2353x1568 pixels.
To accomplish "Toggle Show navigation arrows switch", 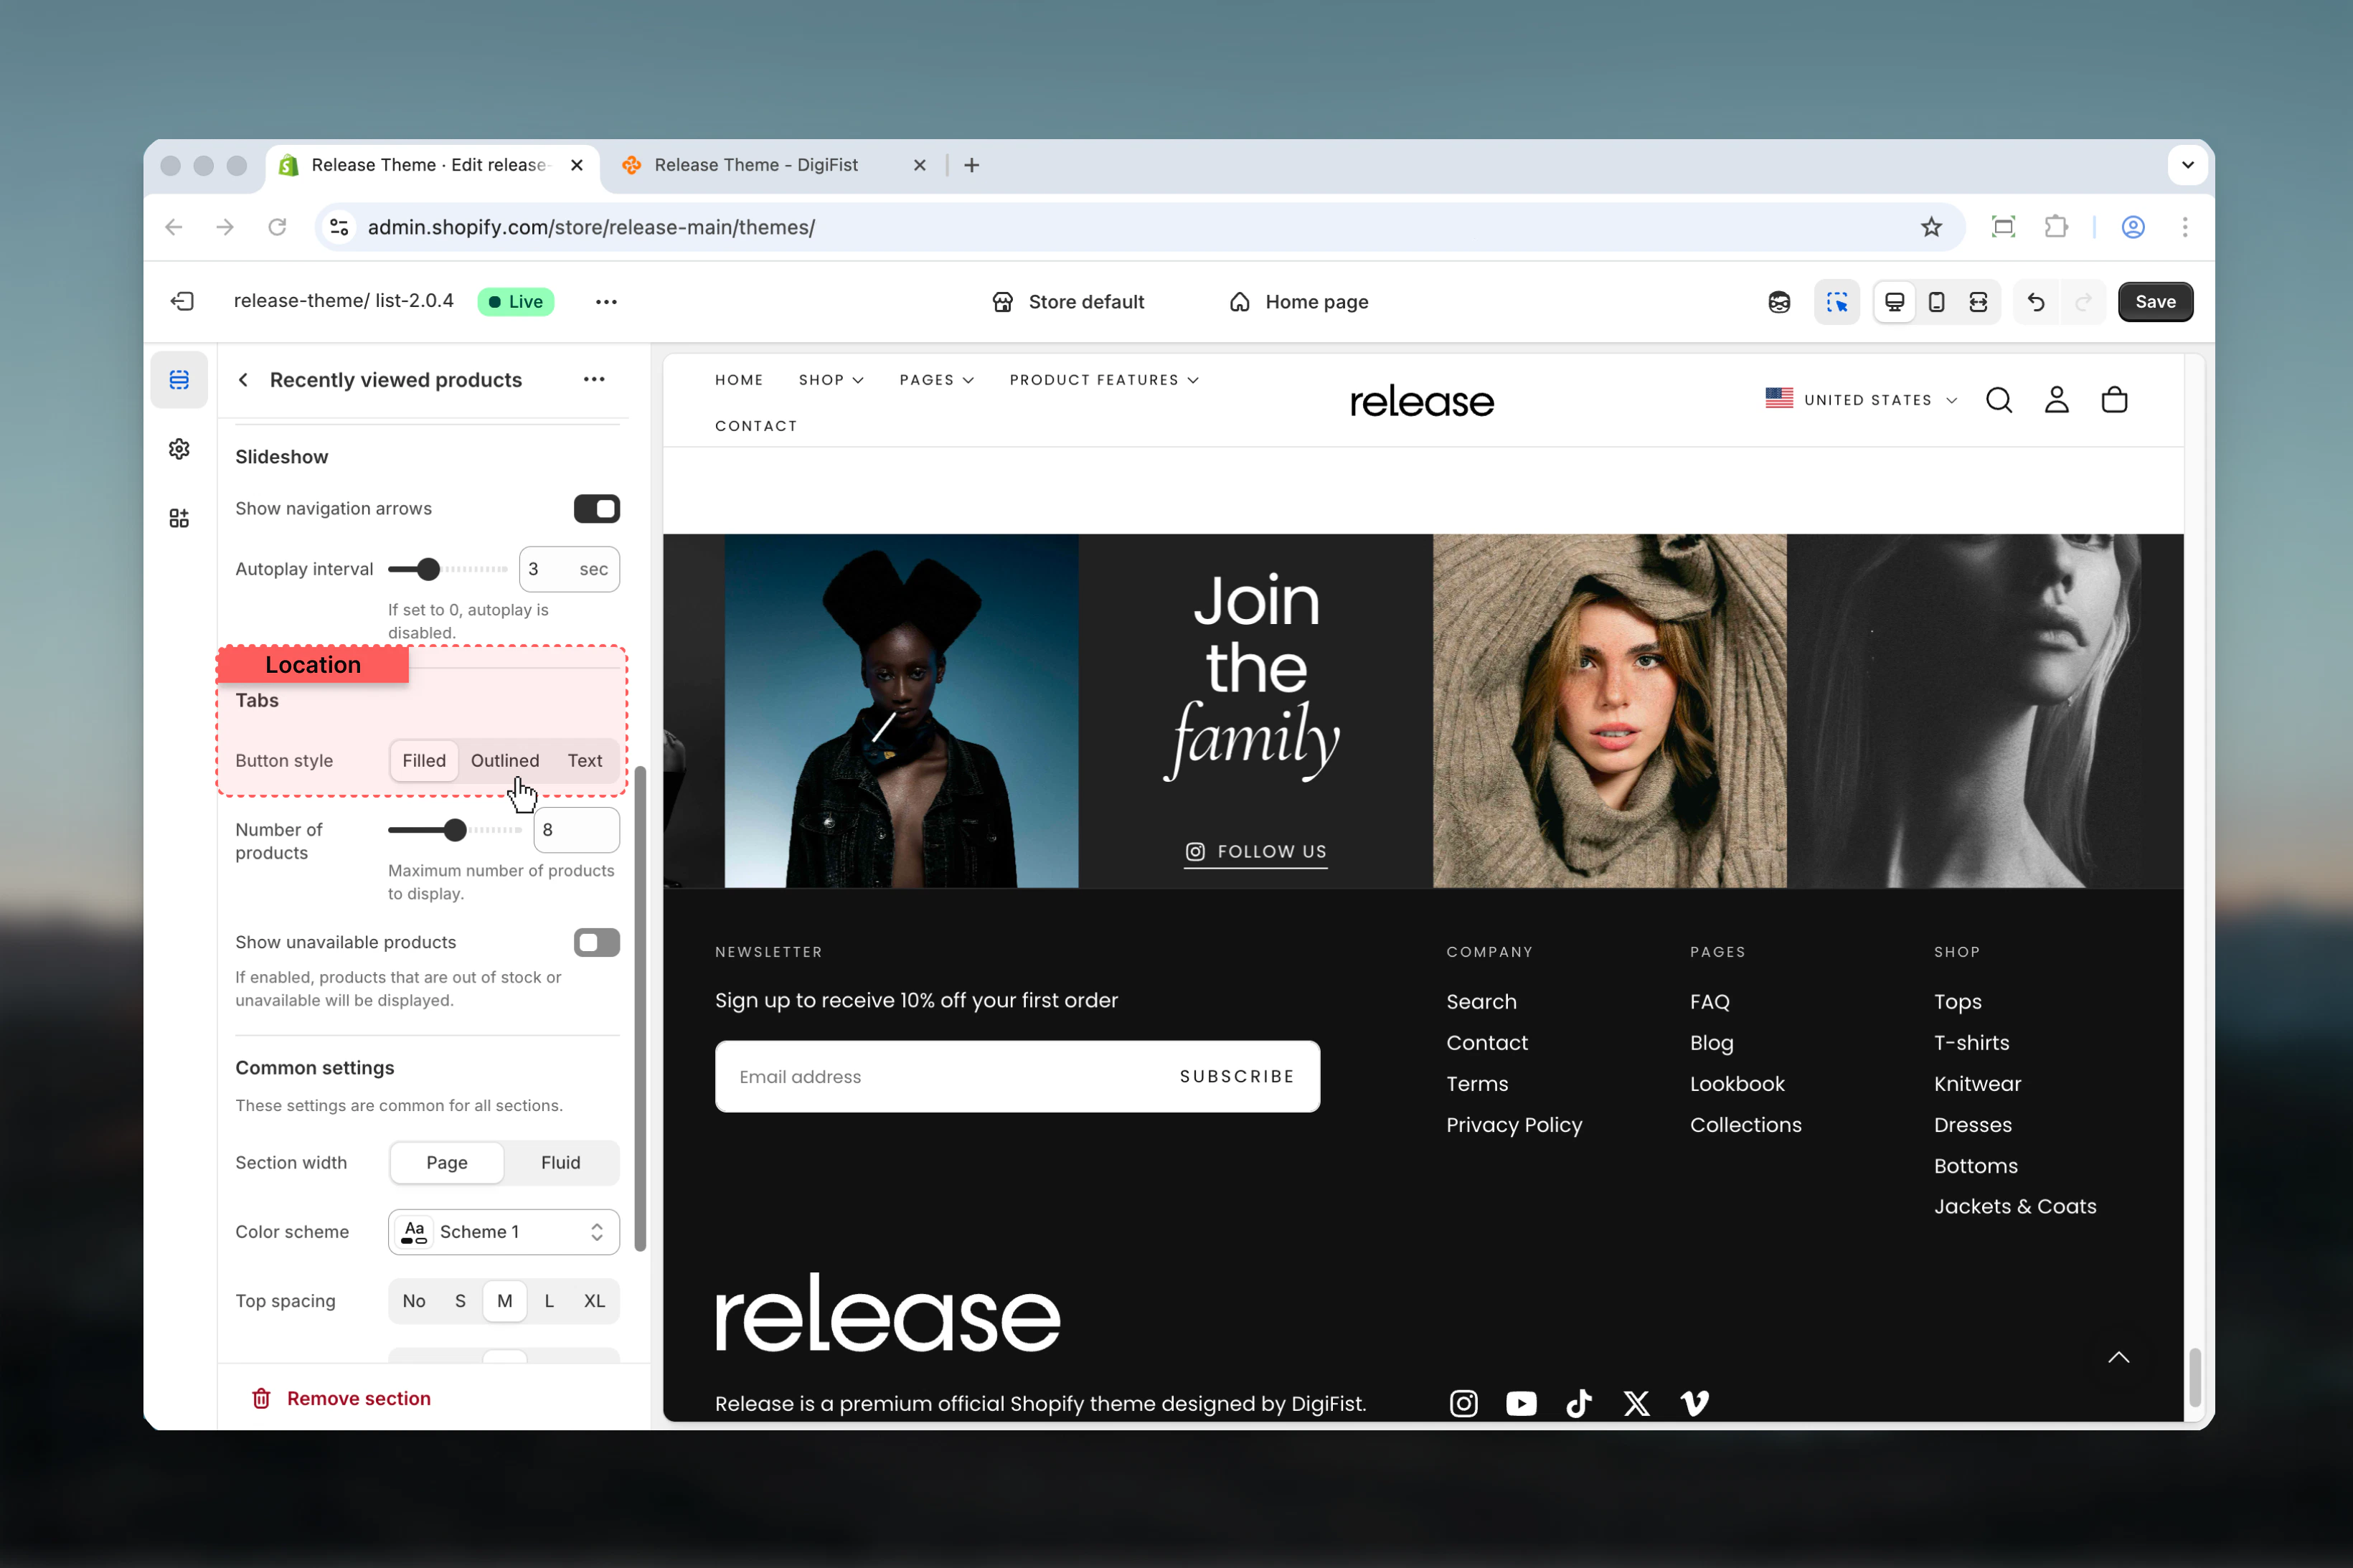I will click(x=597, y=509).
